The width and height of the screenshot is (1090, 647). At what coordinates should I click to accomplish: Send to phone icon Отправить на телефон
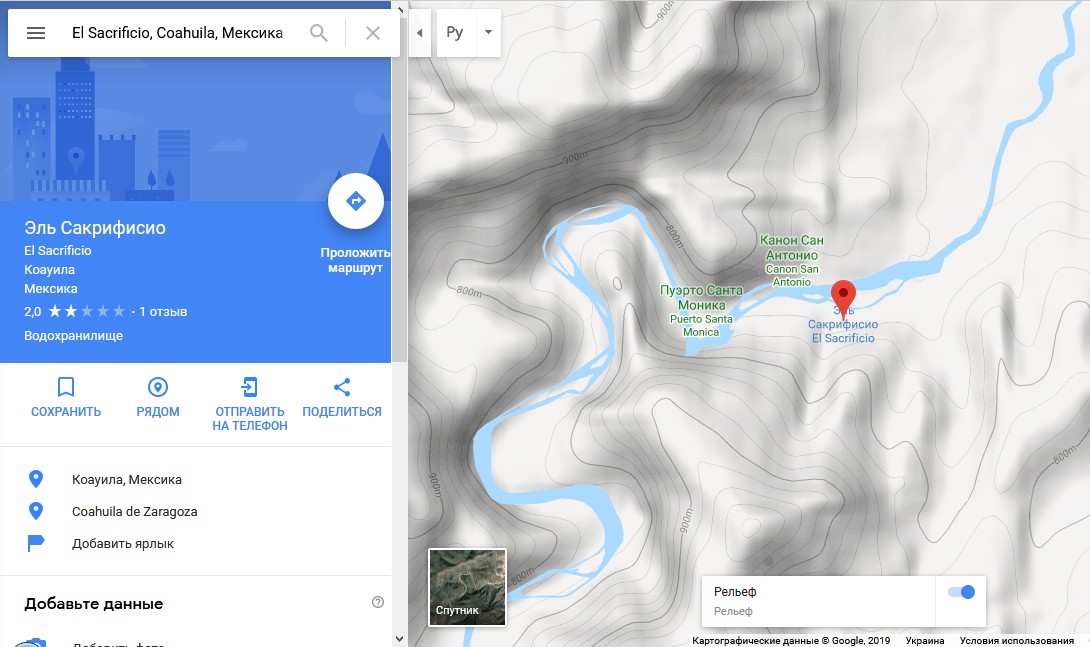[250, 387]
